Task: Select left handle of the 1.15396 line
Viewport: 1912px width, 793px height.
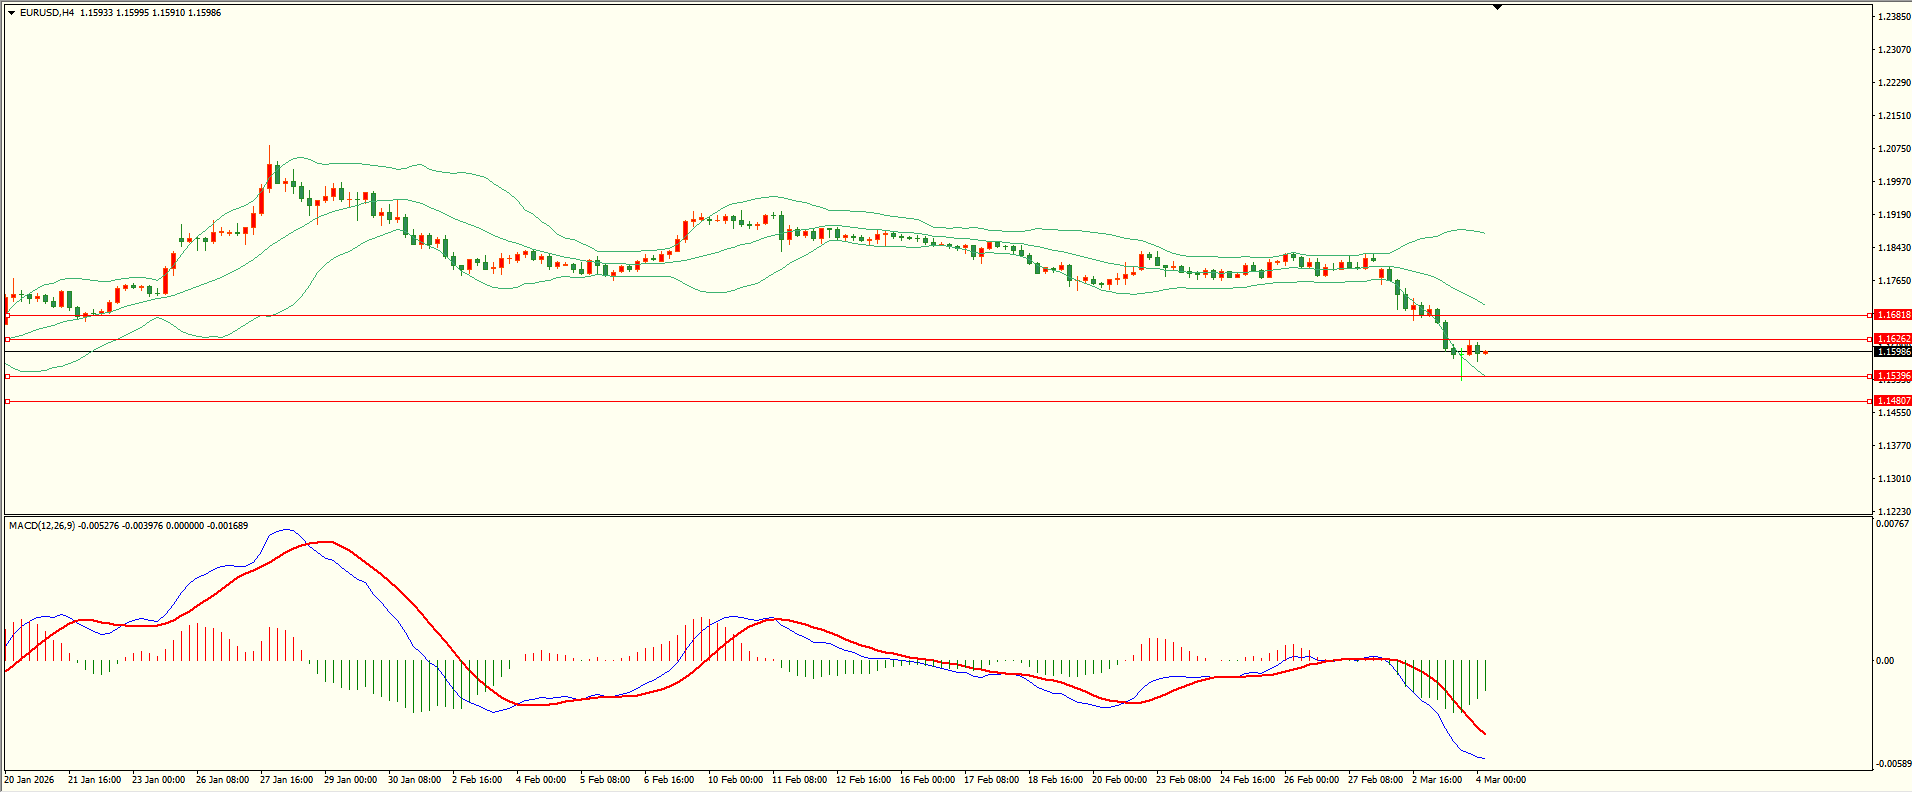Action: (x=8, y=377)
